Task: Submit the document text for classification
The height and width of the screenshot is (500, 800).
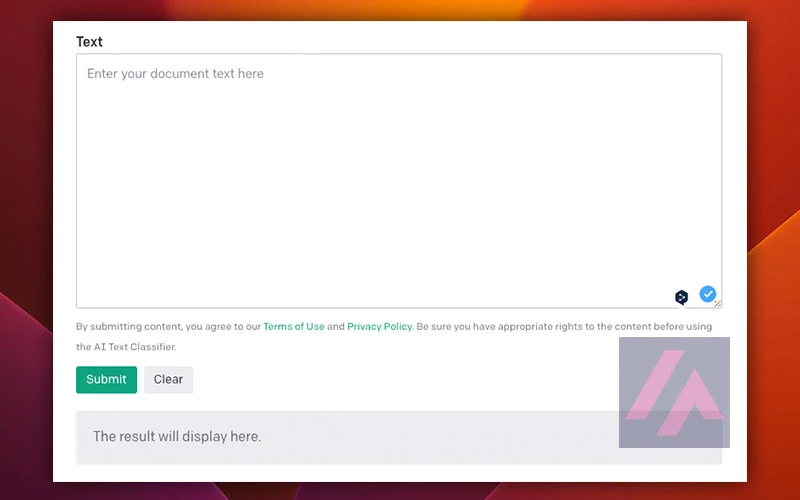Action: coord(106,380)
